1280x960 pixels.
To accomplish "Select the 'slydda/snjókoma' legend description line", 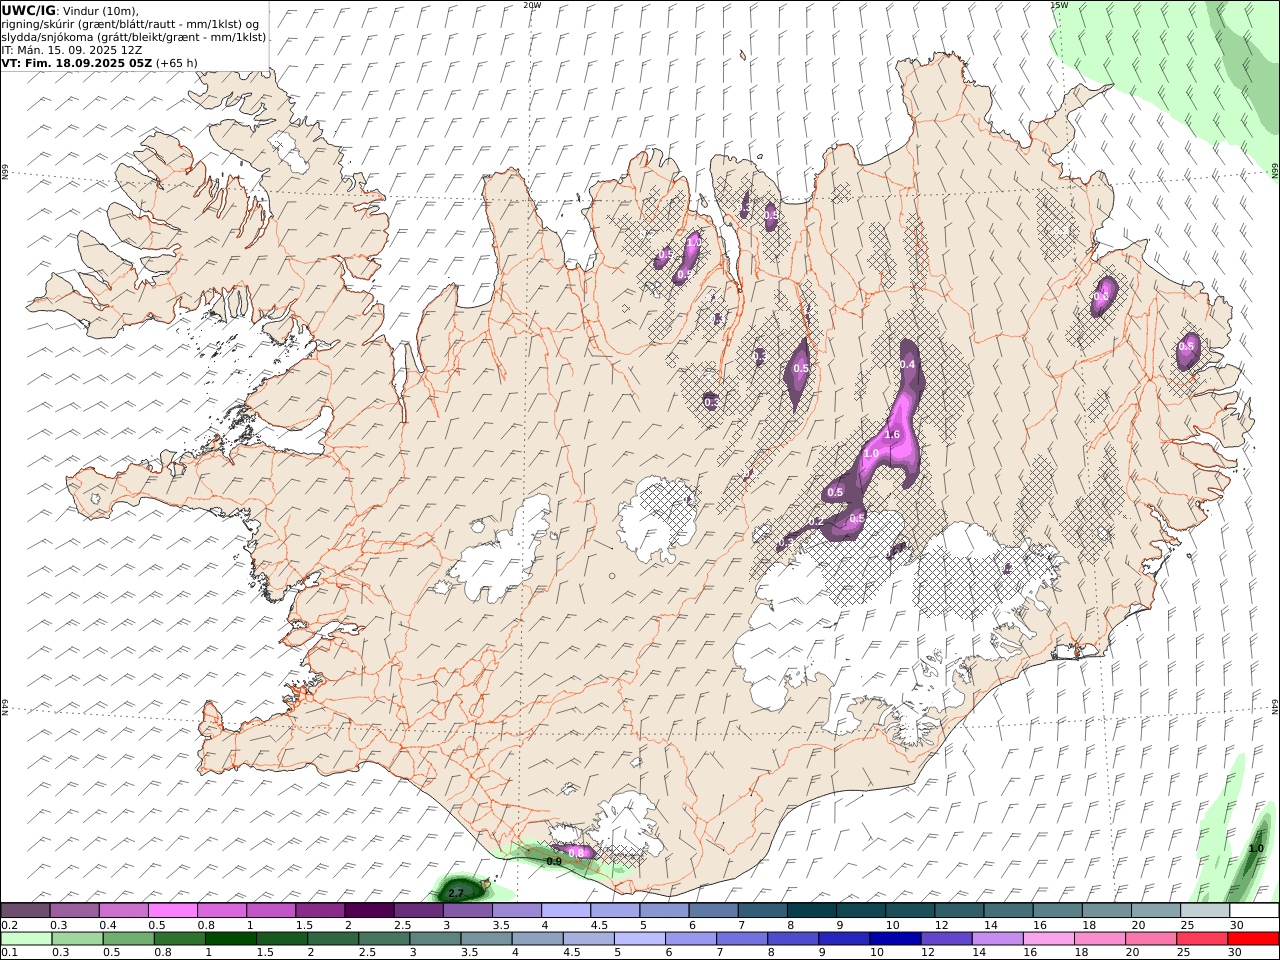I will coord(134,37).
